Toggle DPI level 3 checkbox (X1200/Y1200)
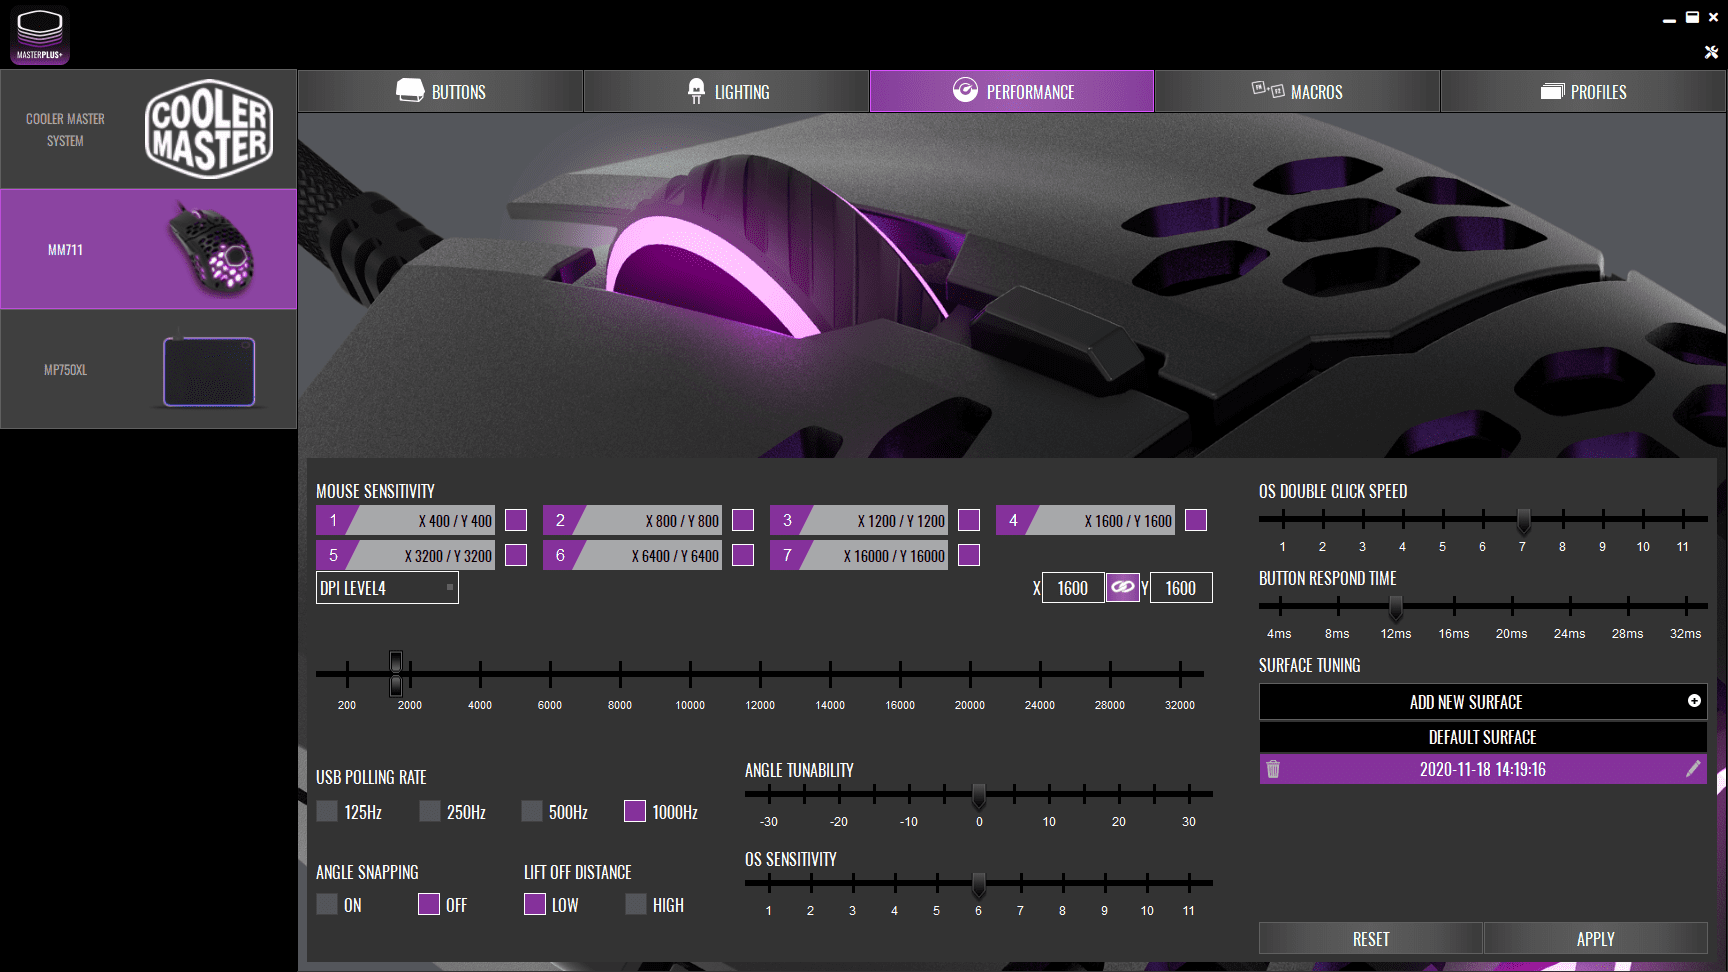 tap(969, 520)
